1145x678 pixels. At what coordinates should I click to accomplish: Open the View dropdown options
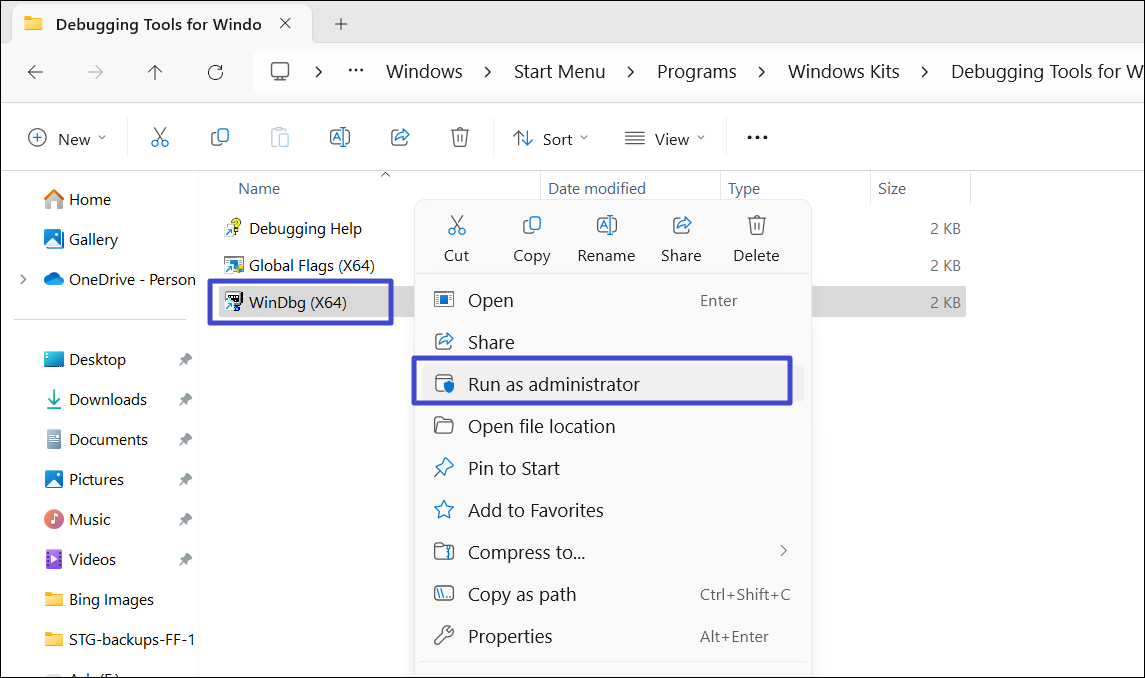coord(665,138)
